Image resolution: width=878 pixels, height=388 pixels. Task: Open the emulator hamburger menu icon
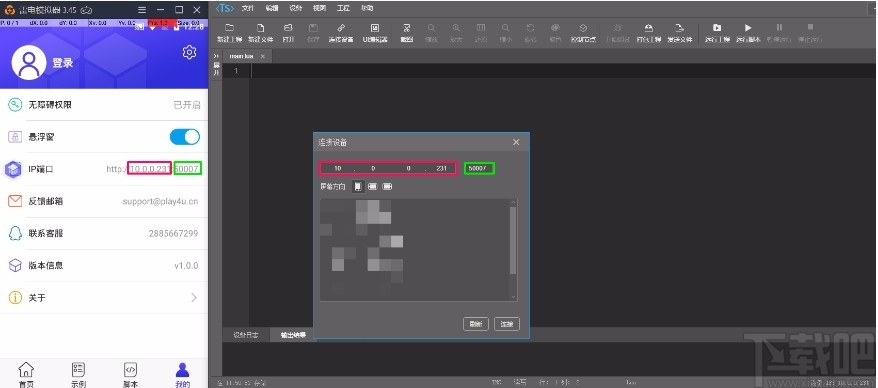[142, 10]
